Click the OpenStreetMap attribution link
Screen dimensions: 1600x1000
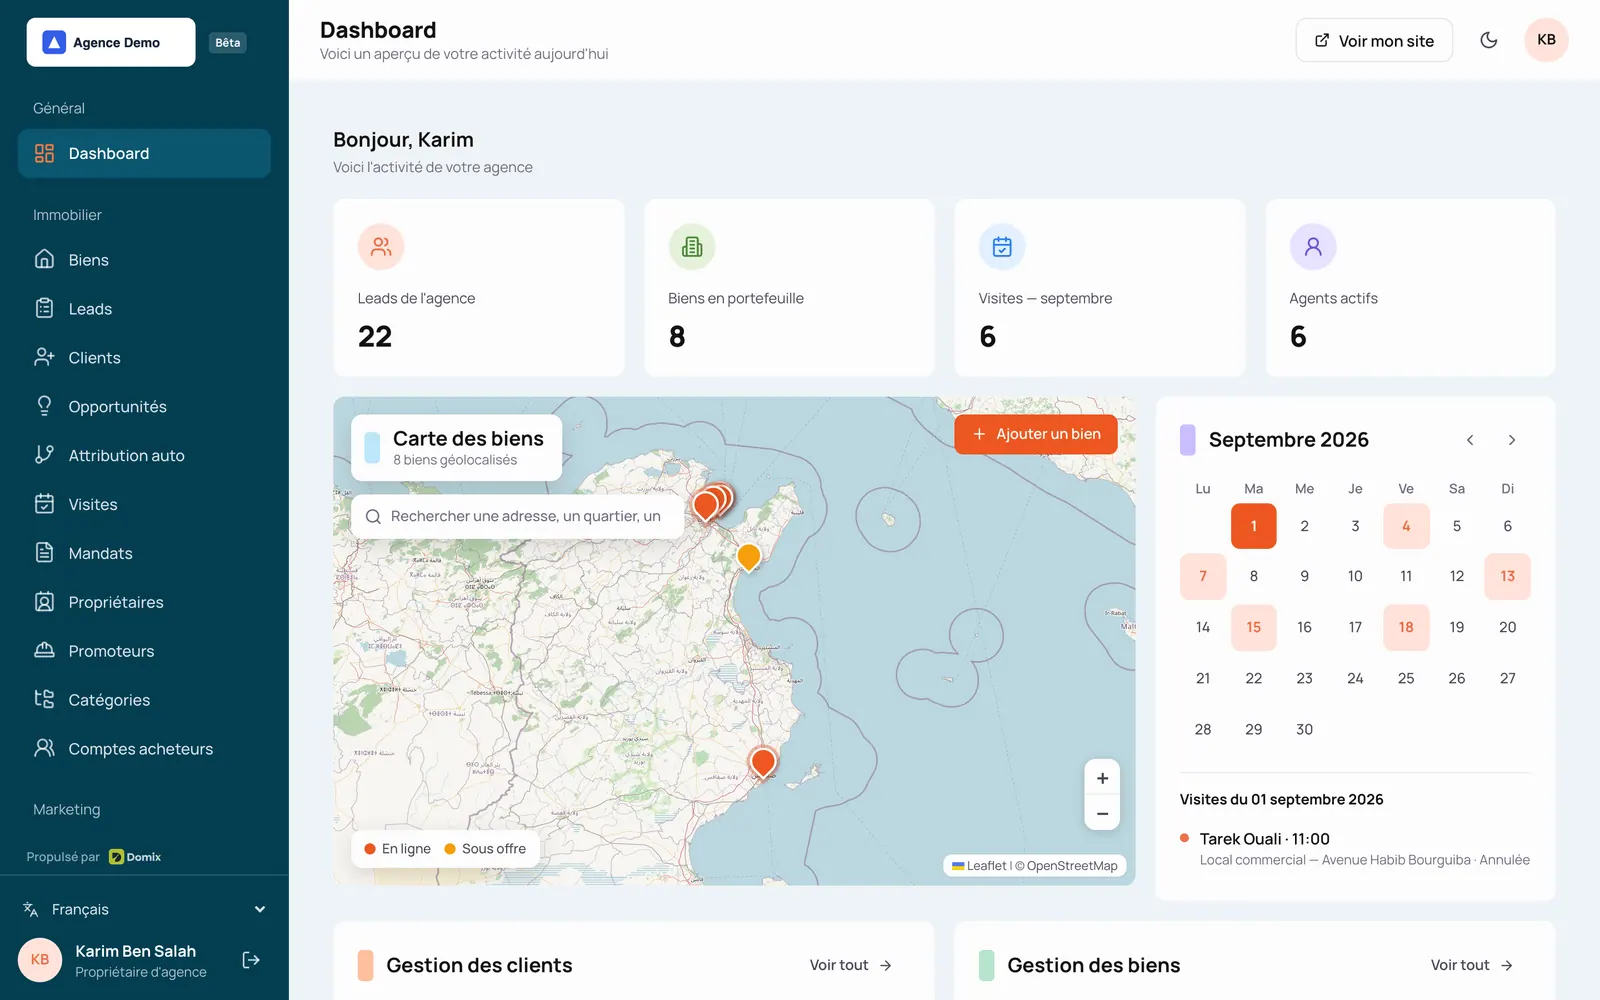(x=1072, y=866)
